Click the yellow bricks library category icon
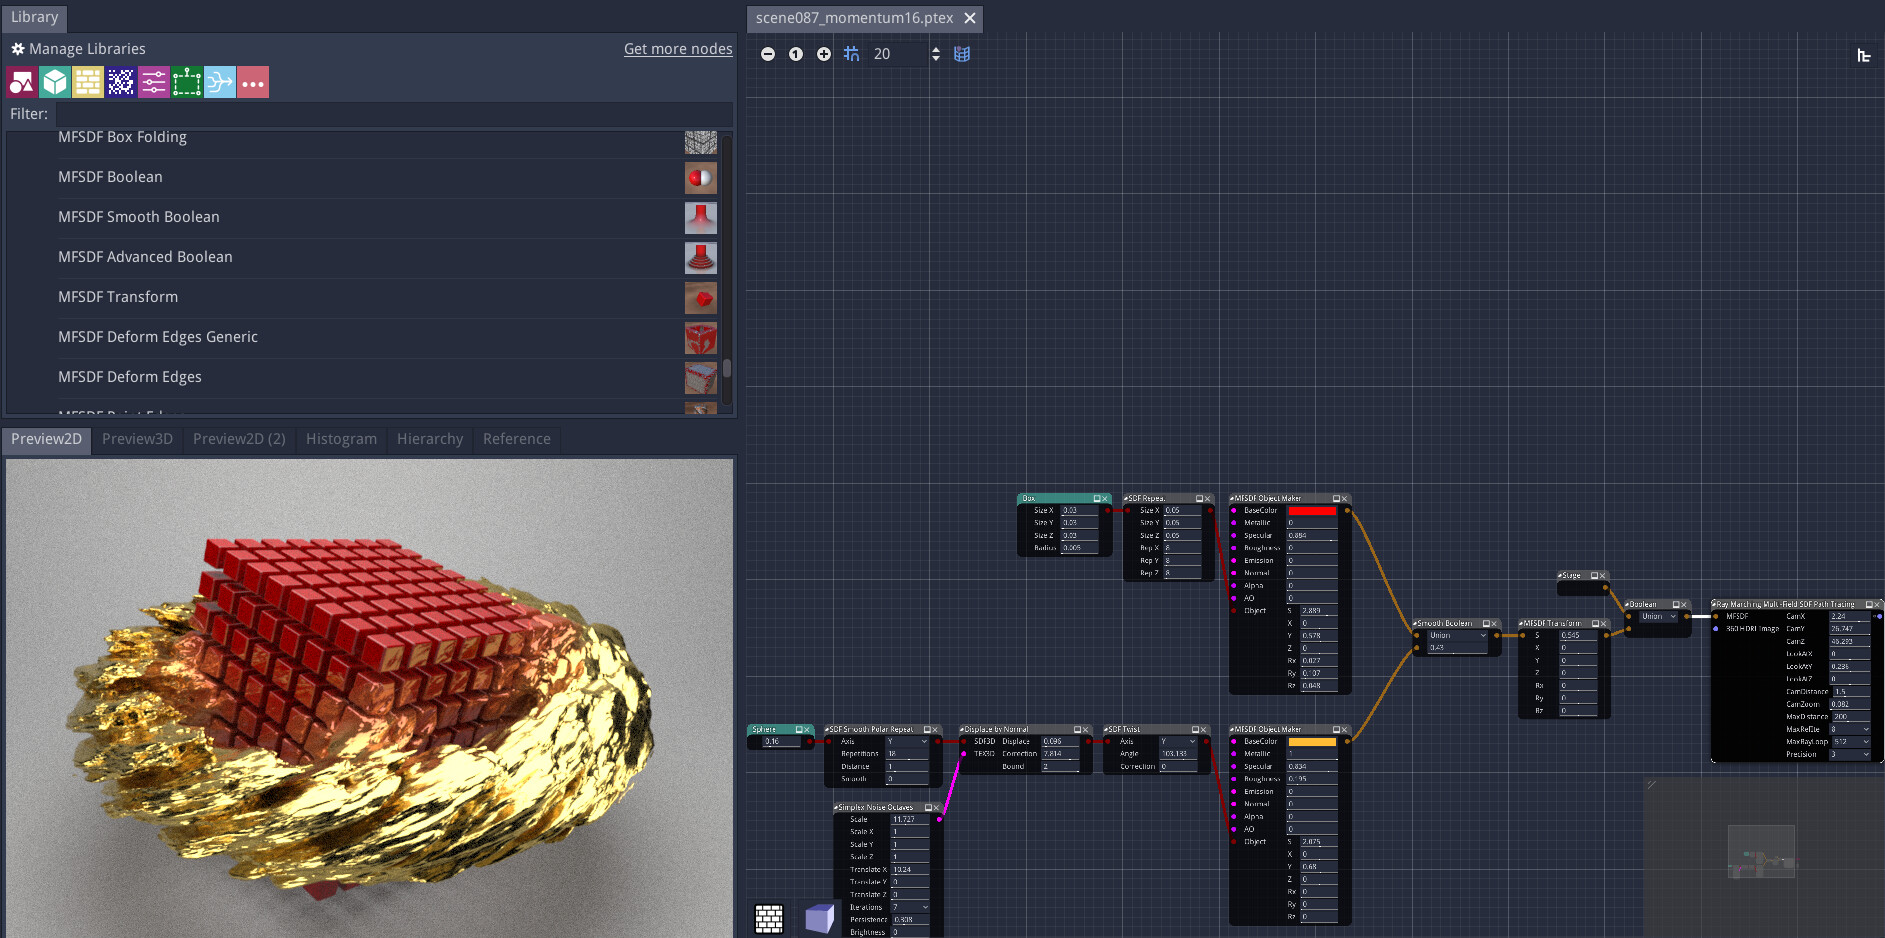Image resolution: width=1885 pixels, height=938 pixels. (88, 82)
